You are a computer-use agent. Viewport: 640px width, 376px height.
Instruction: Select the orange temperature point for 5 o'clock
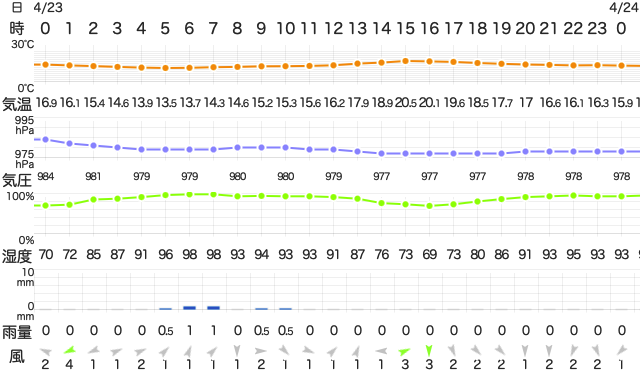[165, 68]
